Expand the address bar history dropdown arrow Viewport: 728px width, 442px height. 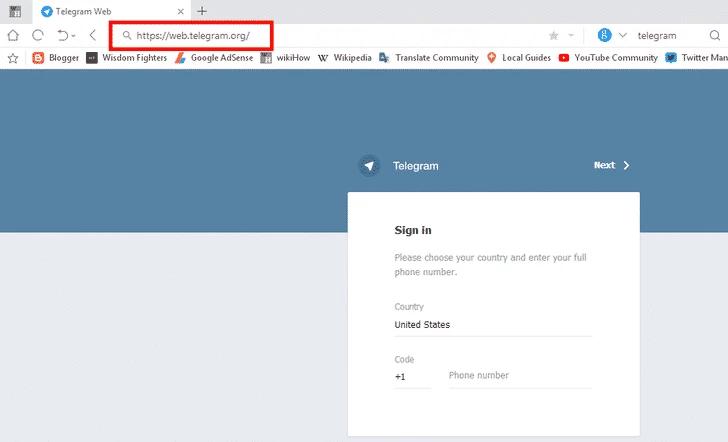pyautogui.click(x=571, y=36)
